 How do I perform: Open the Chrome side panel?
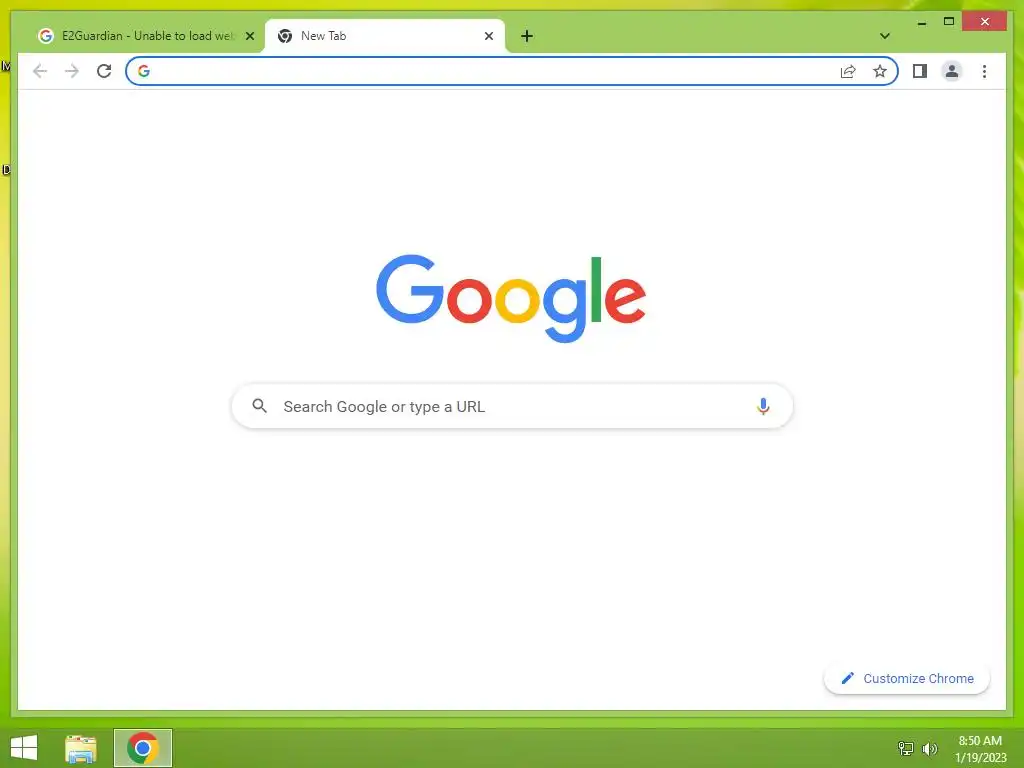click(x=920, y=71)
